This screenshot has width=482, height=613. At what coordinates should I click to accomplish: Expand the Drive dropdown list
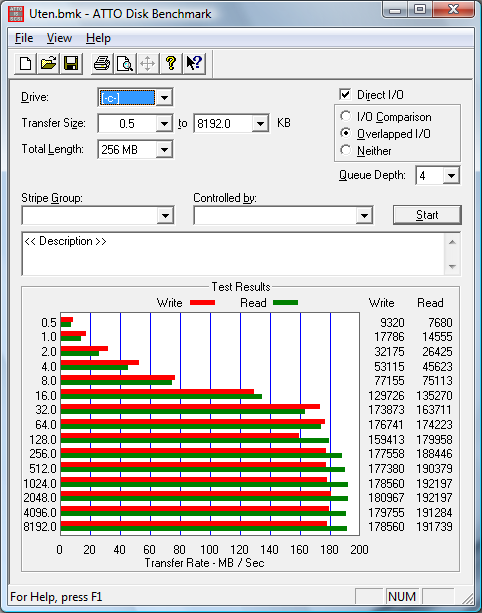164,98
